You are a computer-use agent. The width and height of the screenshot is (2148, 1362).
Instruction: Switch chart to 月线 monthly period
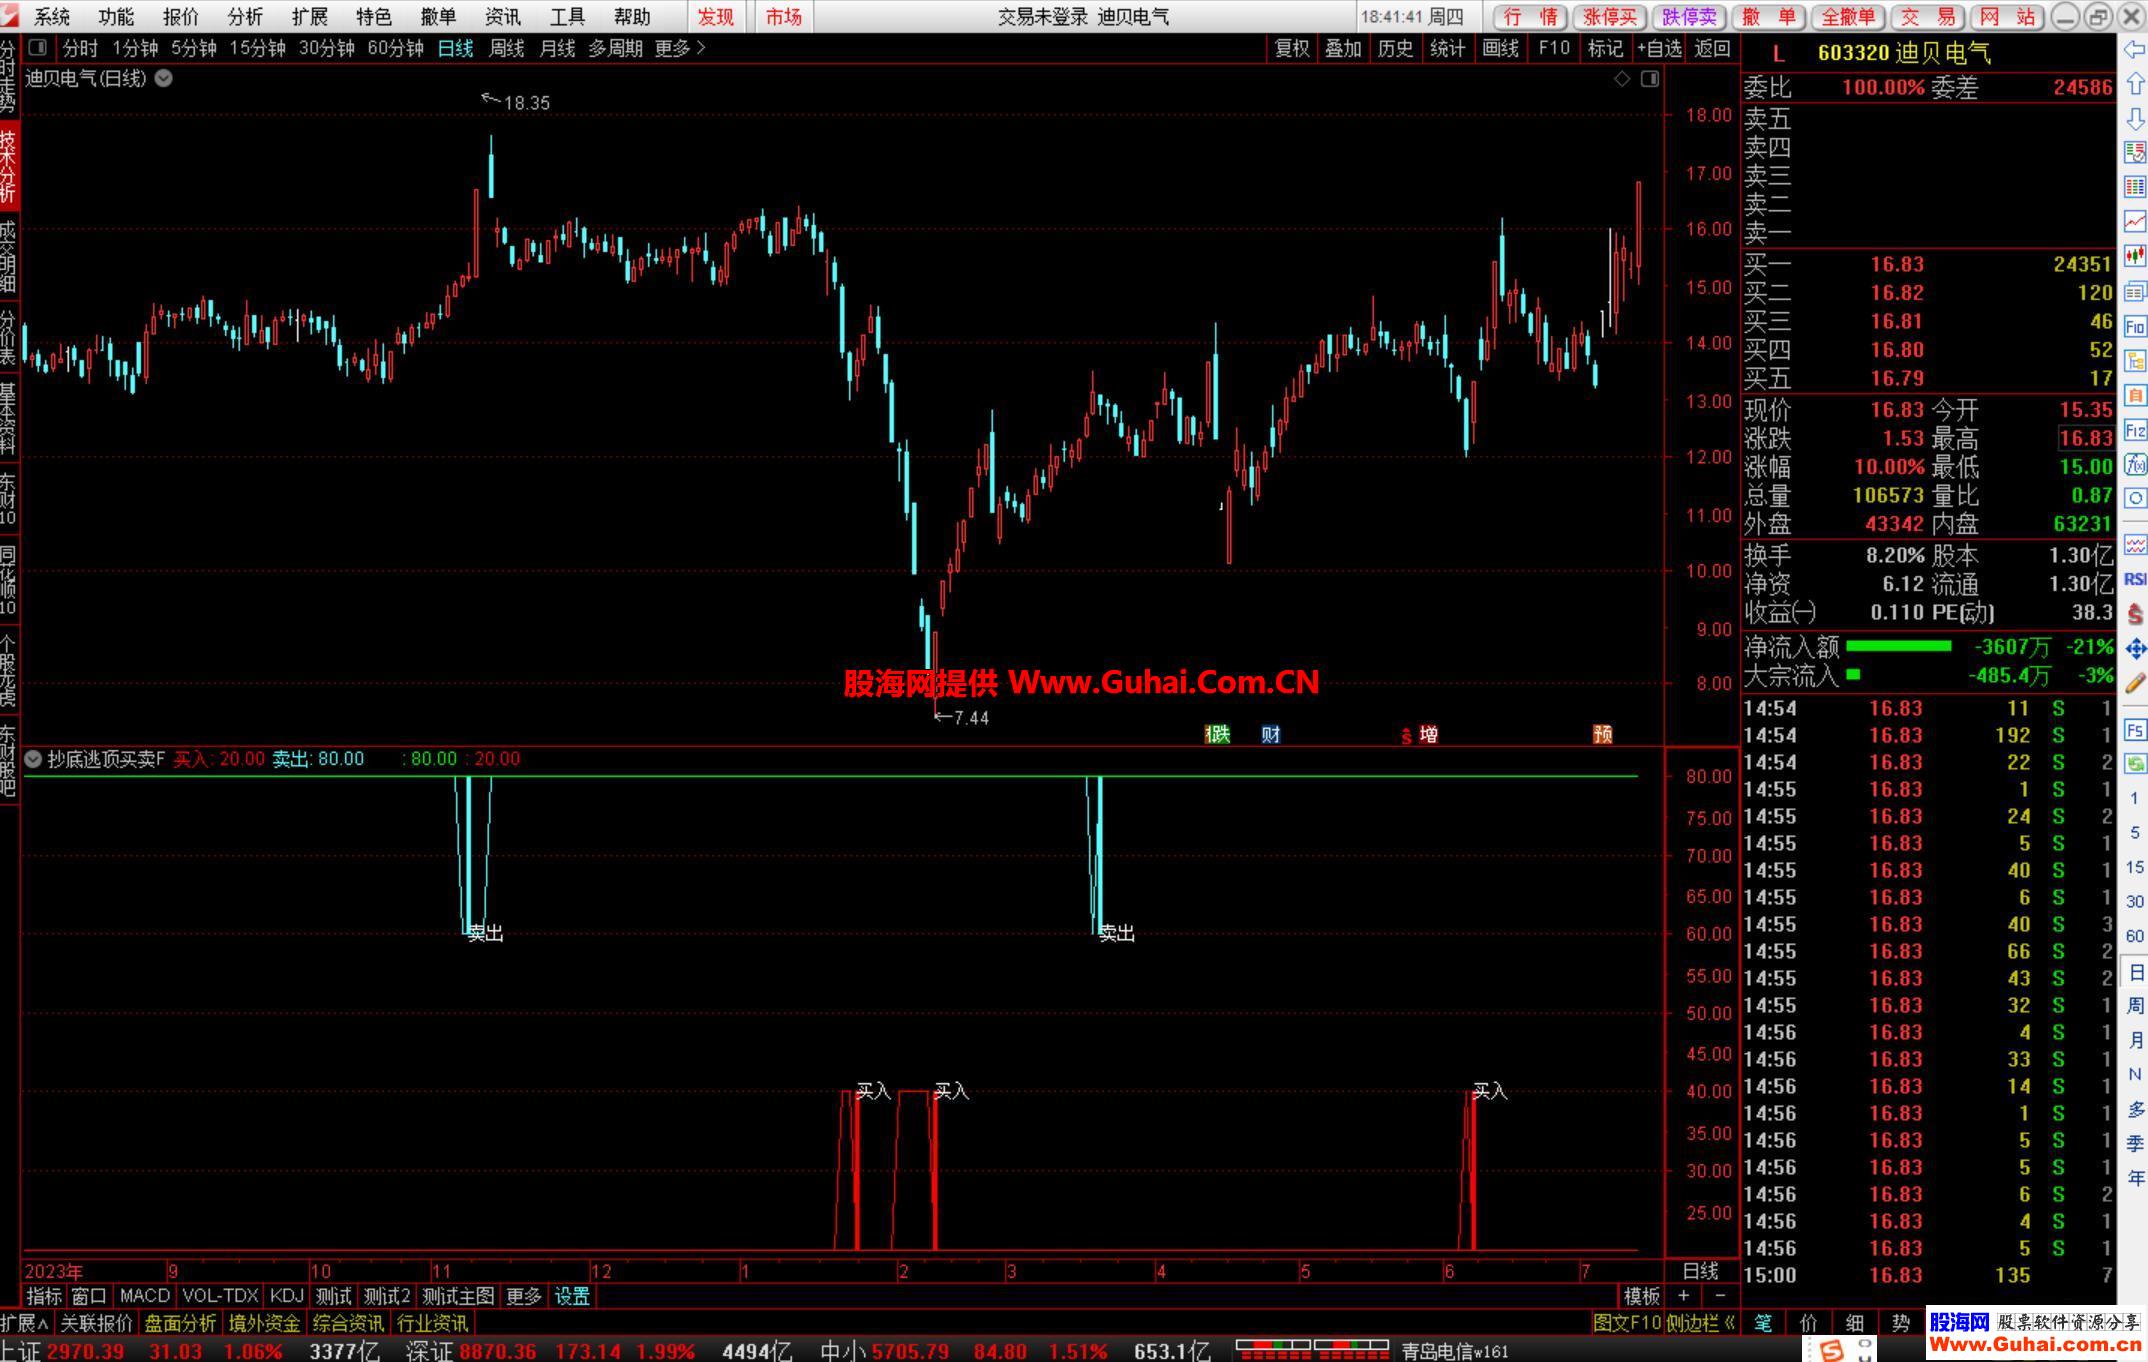(x=557, y=48)
